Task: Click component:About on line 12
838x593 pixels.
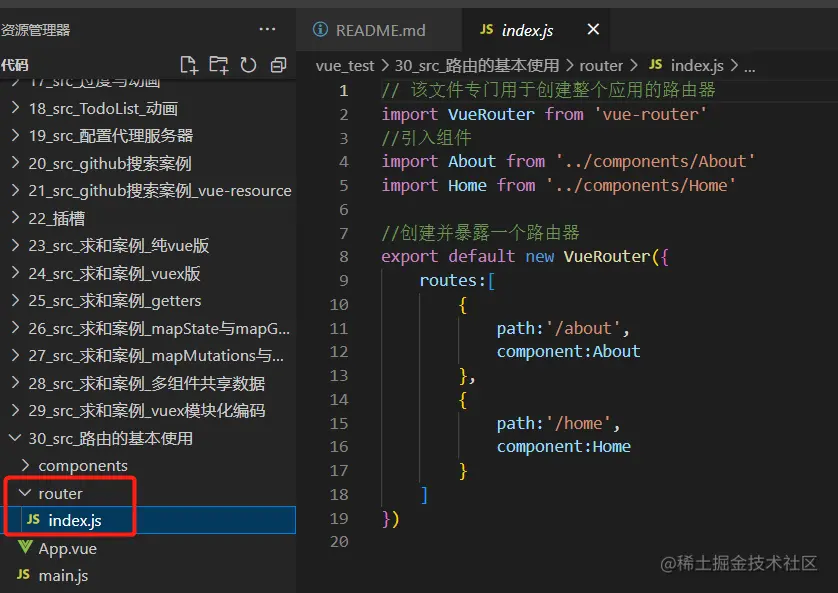Action: (x=569, y=352)
